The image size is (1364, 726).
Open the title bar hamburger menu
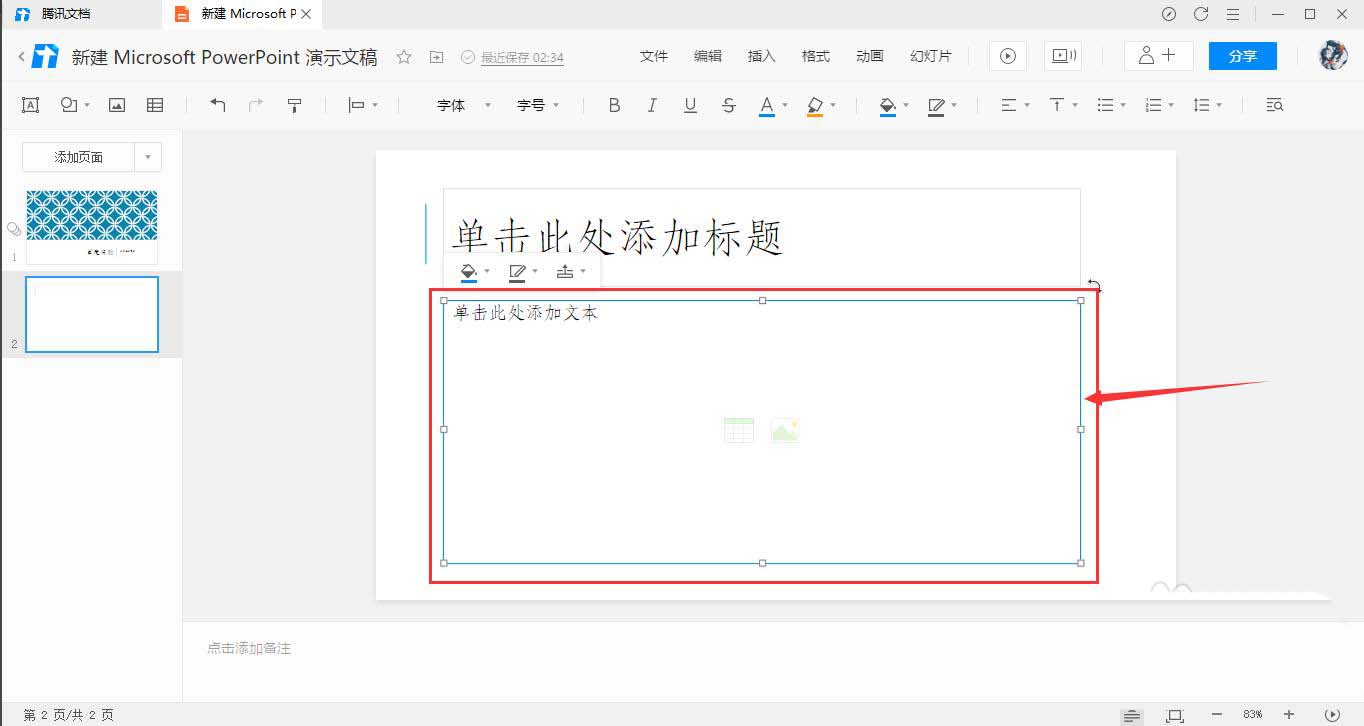point(1233,14)
